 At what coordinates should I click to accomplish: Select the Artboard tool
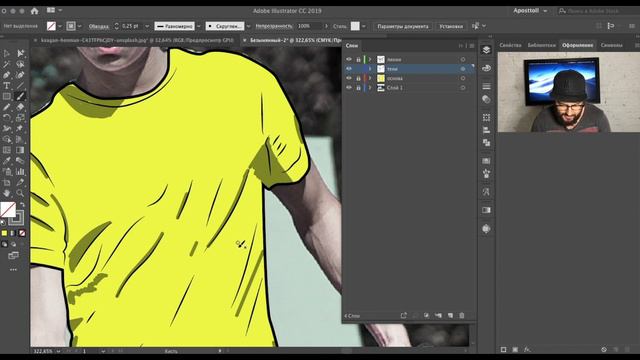7,182
